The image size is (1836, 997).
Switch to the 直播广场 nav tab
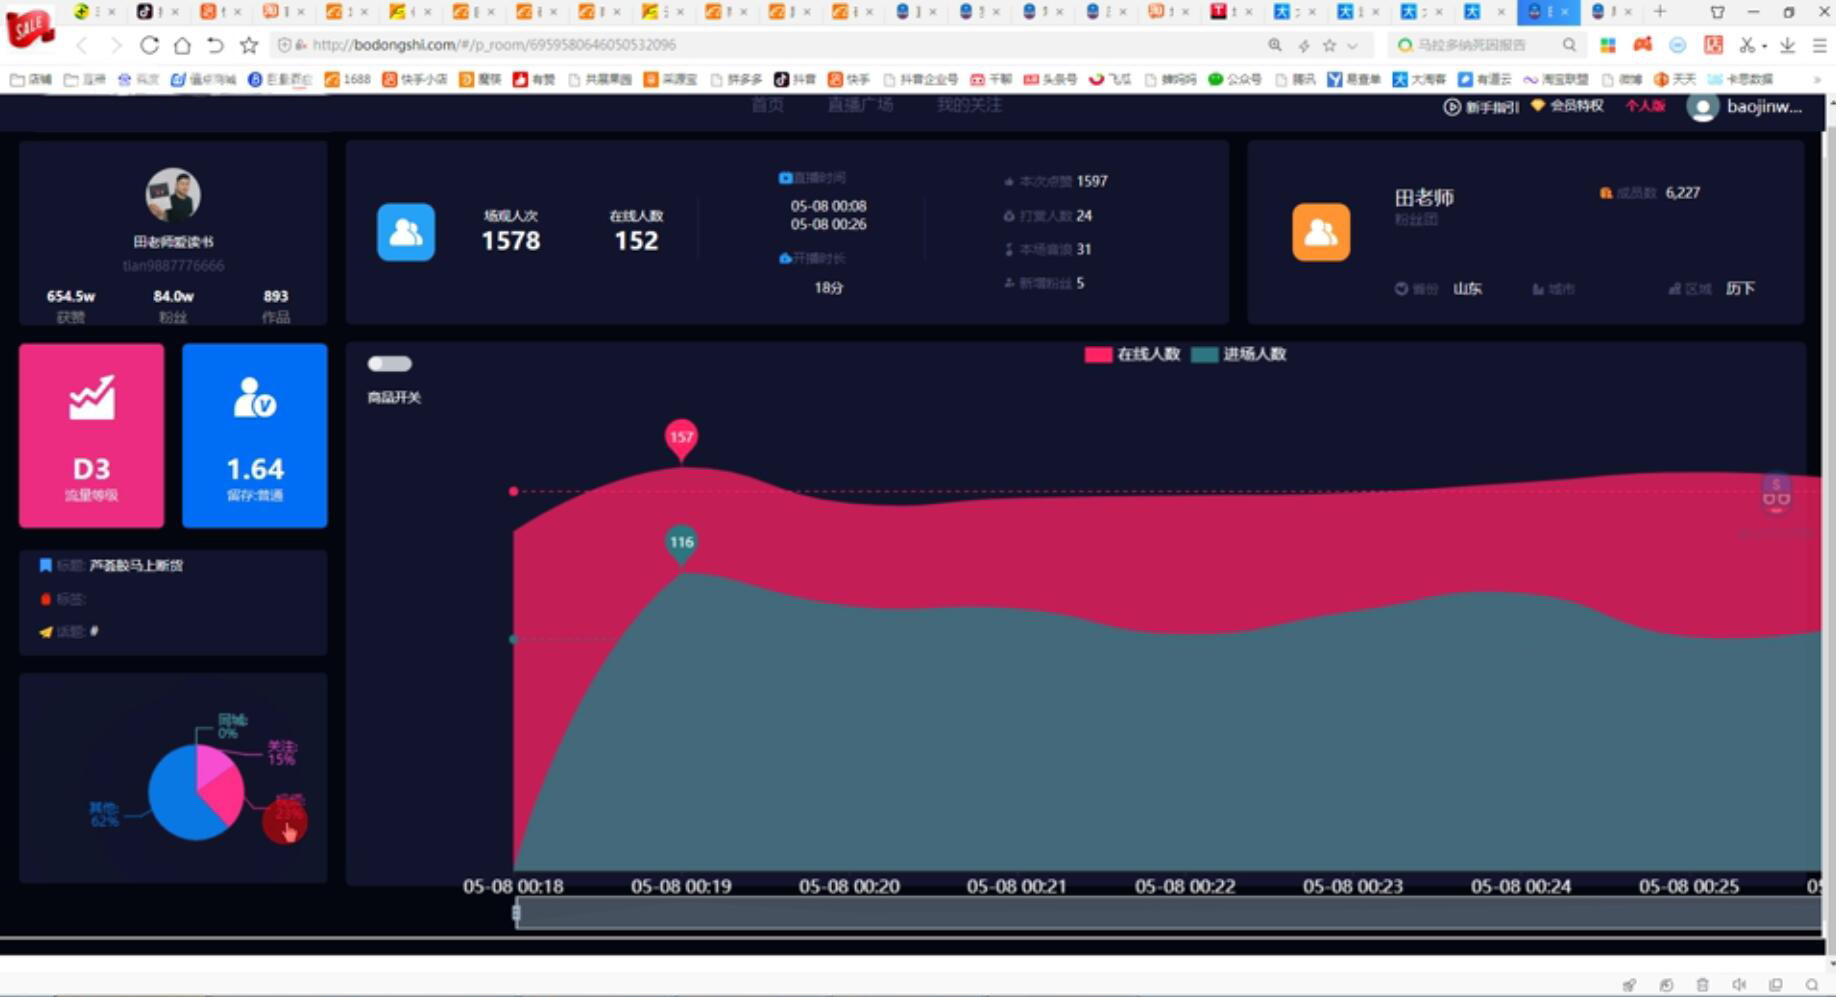pyautogui.click(x=860, y=105)
